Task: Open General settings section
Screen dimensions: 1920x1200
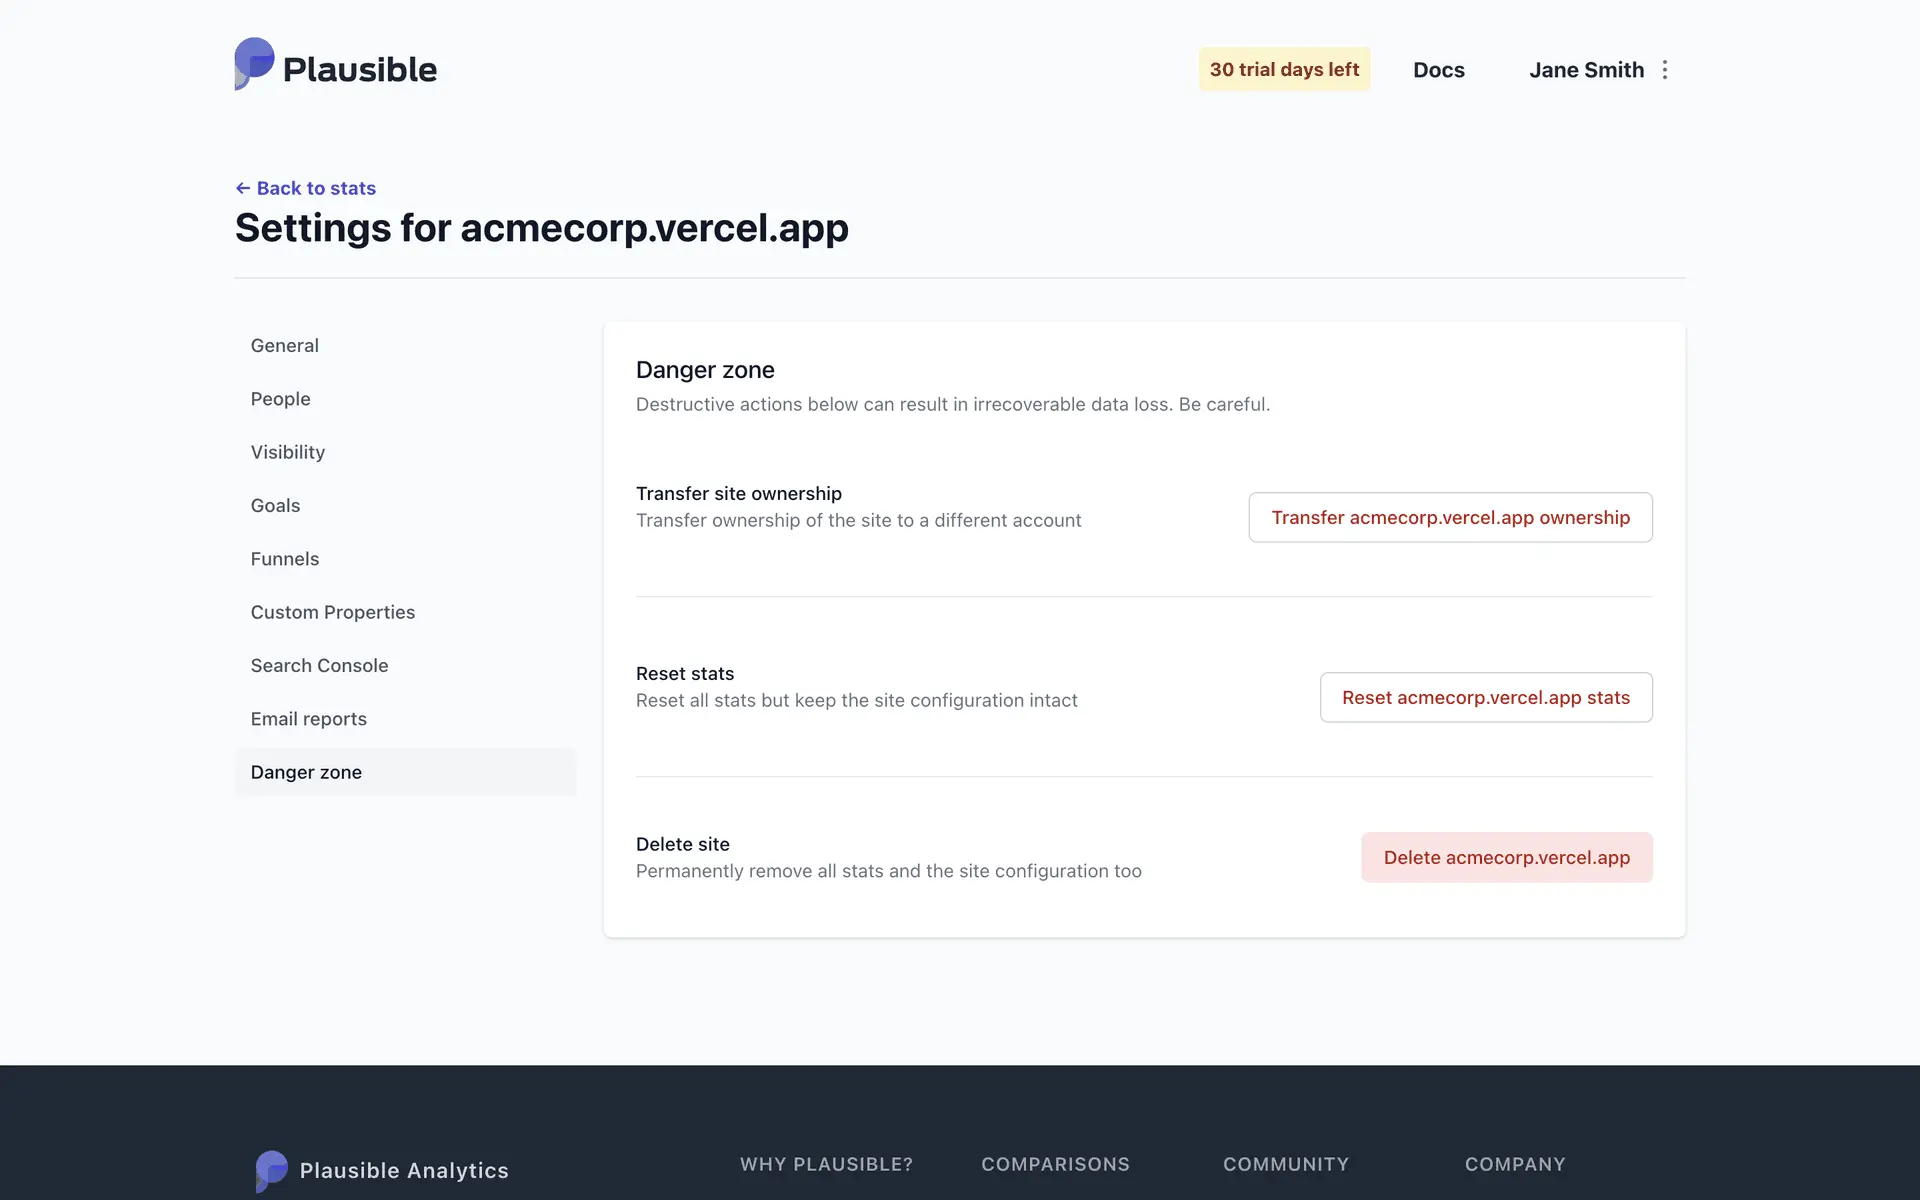Action: click(x=285, y=345)
